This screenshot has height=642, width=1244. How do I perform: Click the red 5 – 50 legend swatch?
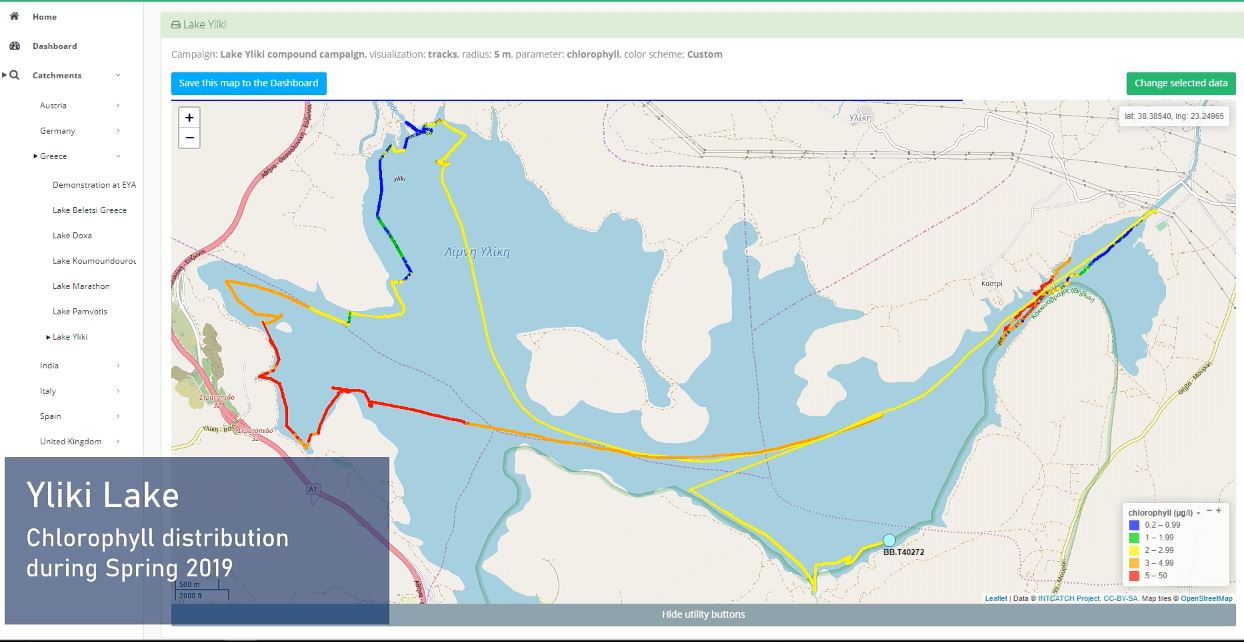tap(1134, 576)
